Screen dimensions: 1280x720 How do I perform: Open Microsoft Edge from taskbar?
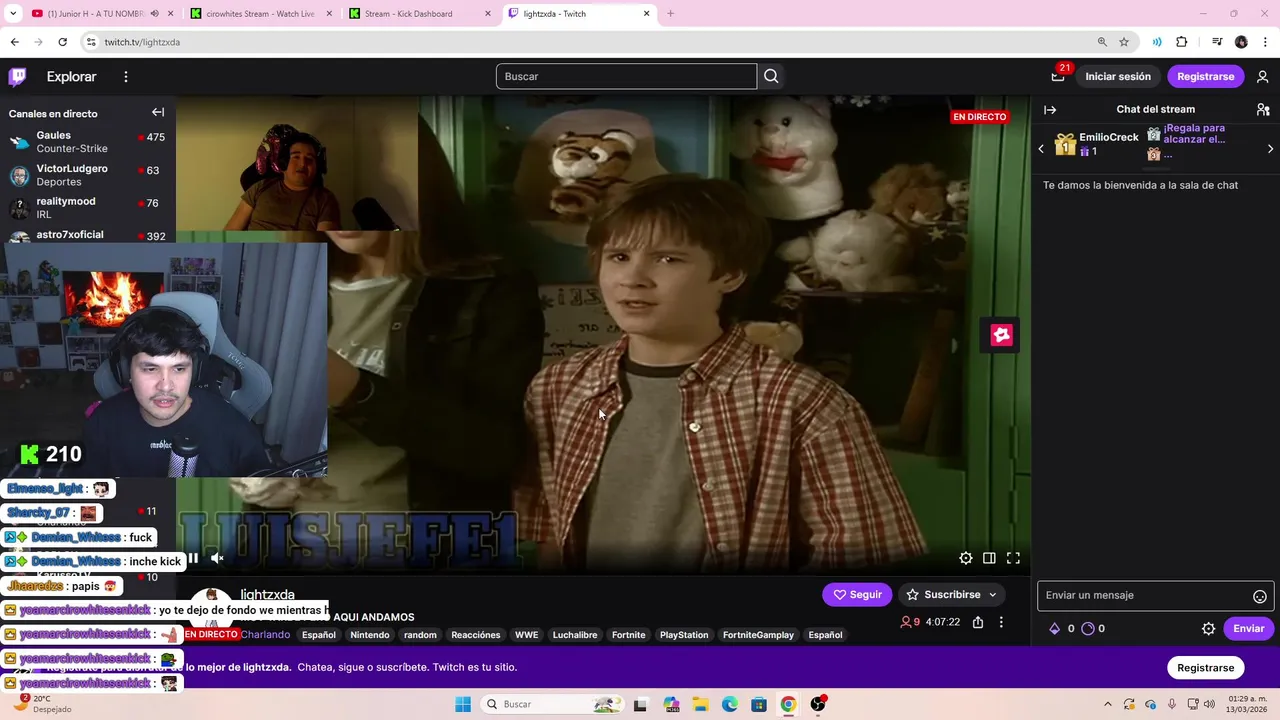730,704
